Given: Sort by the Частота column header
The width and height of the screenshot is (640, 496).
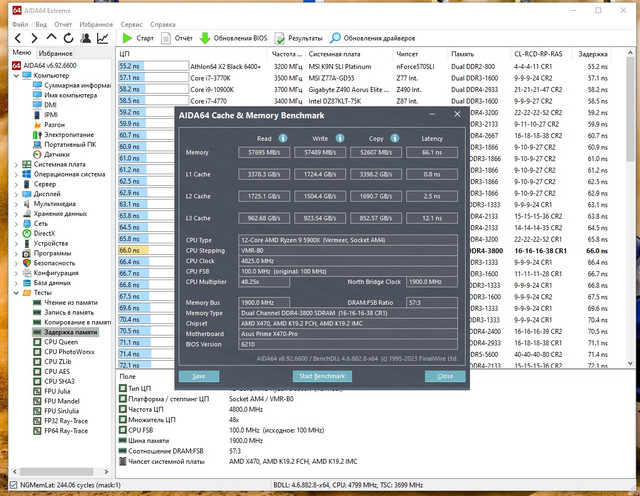Looking at the screenshot, I should click(287, 54).
